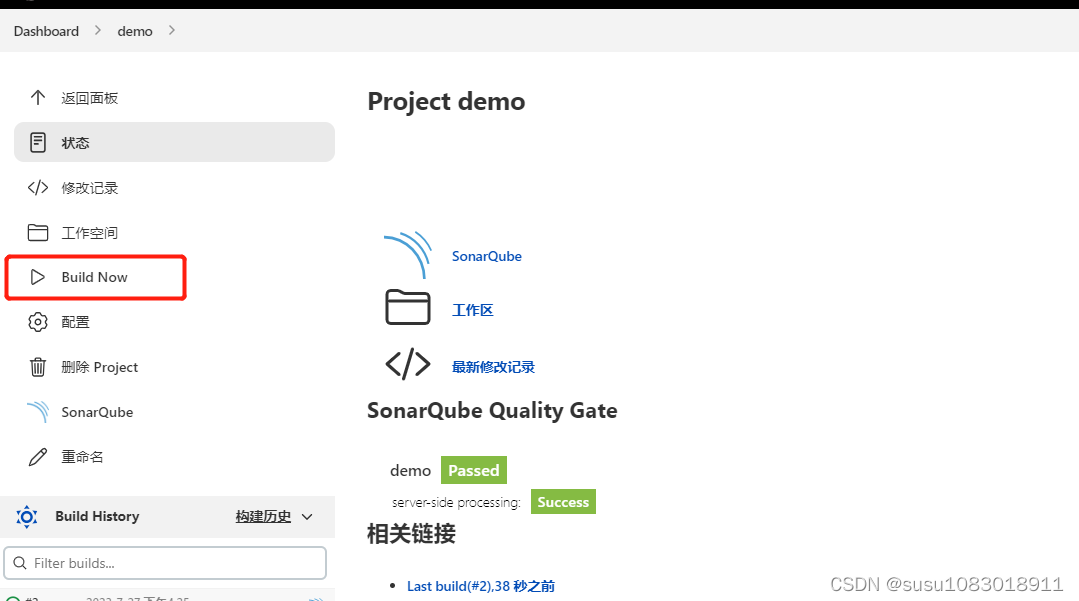
Task: Click the play icon beside Build Now
Action: [x=38, y=277]
